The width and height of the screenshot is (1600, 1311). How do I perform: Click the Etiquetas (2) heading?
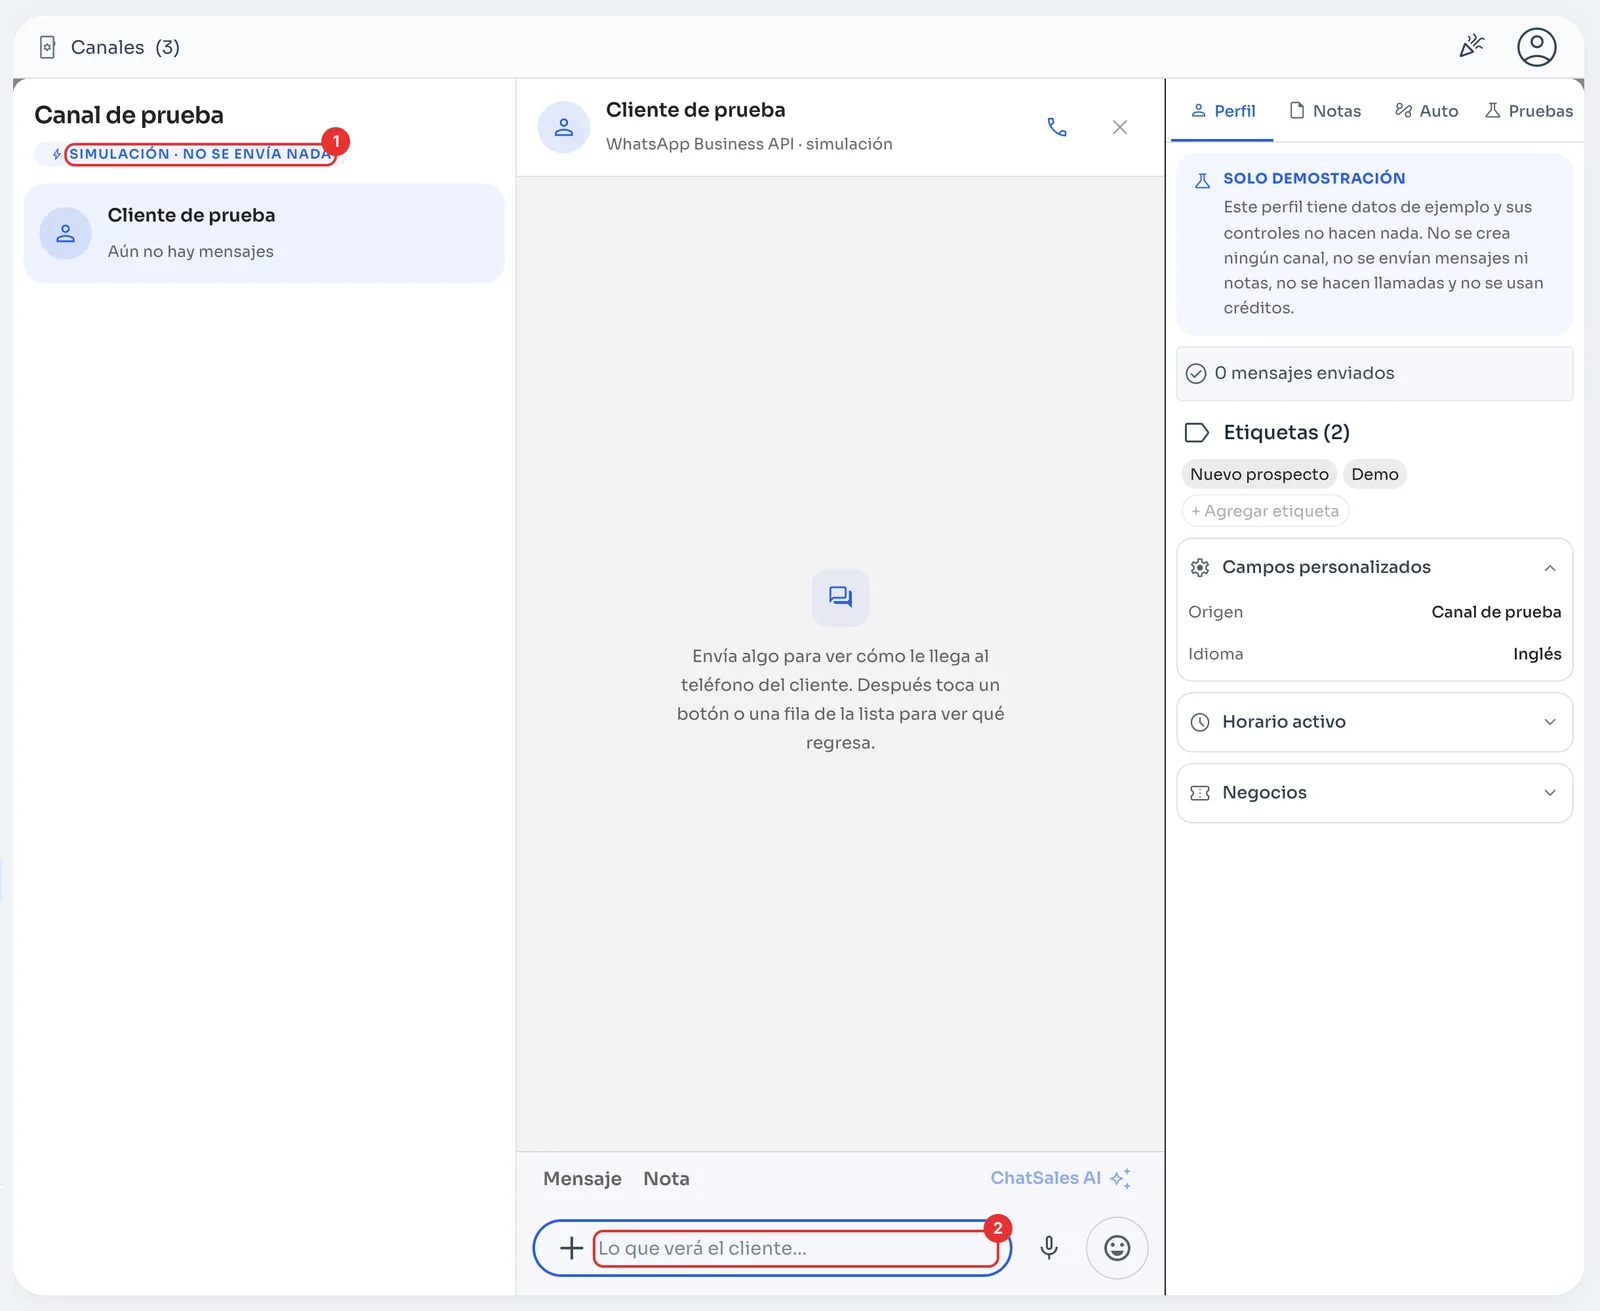(x=1286, y=432)
